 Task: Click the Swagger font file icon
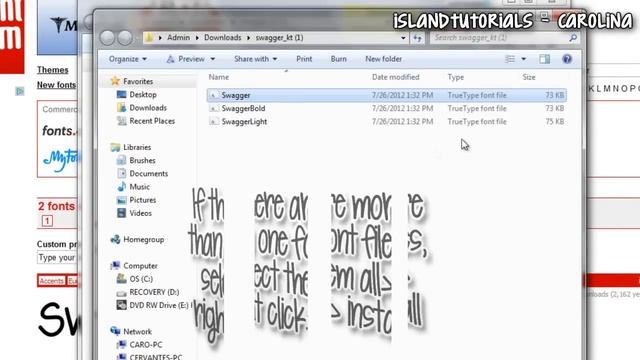point(213,96)
